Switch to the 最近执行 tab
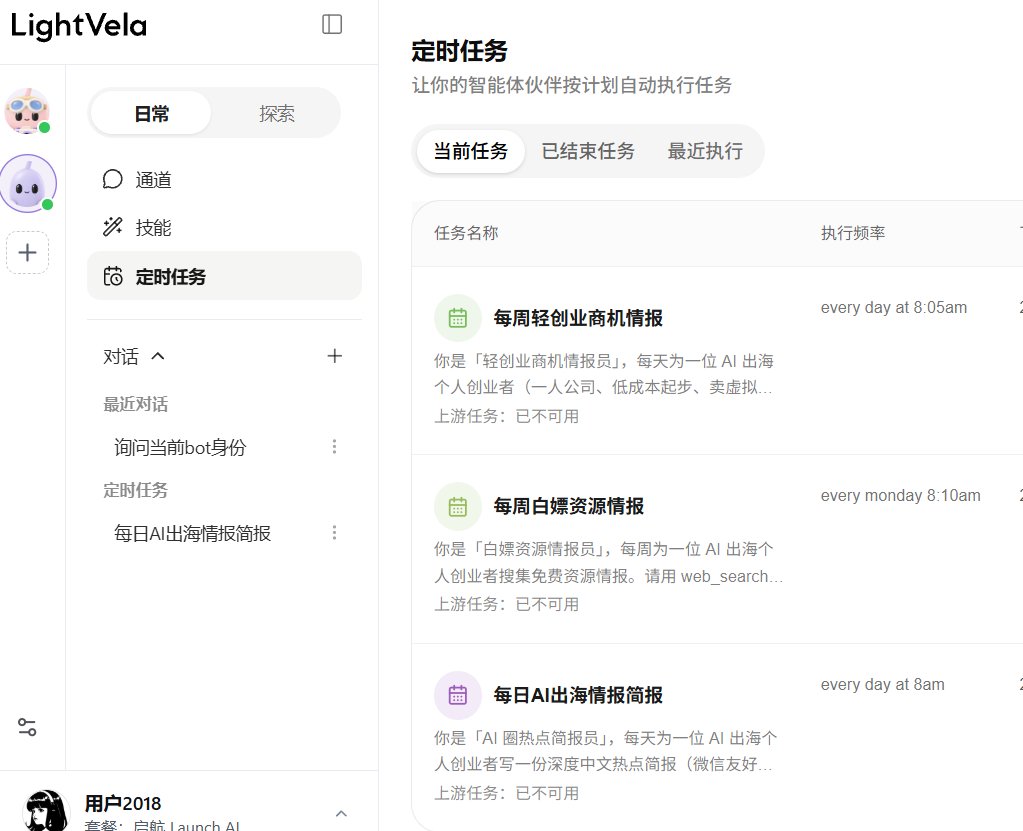The height and width of the screenshot is (831, 1023). pyautogui.click(x=705, y=151)
